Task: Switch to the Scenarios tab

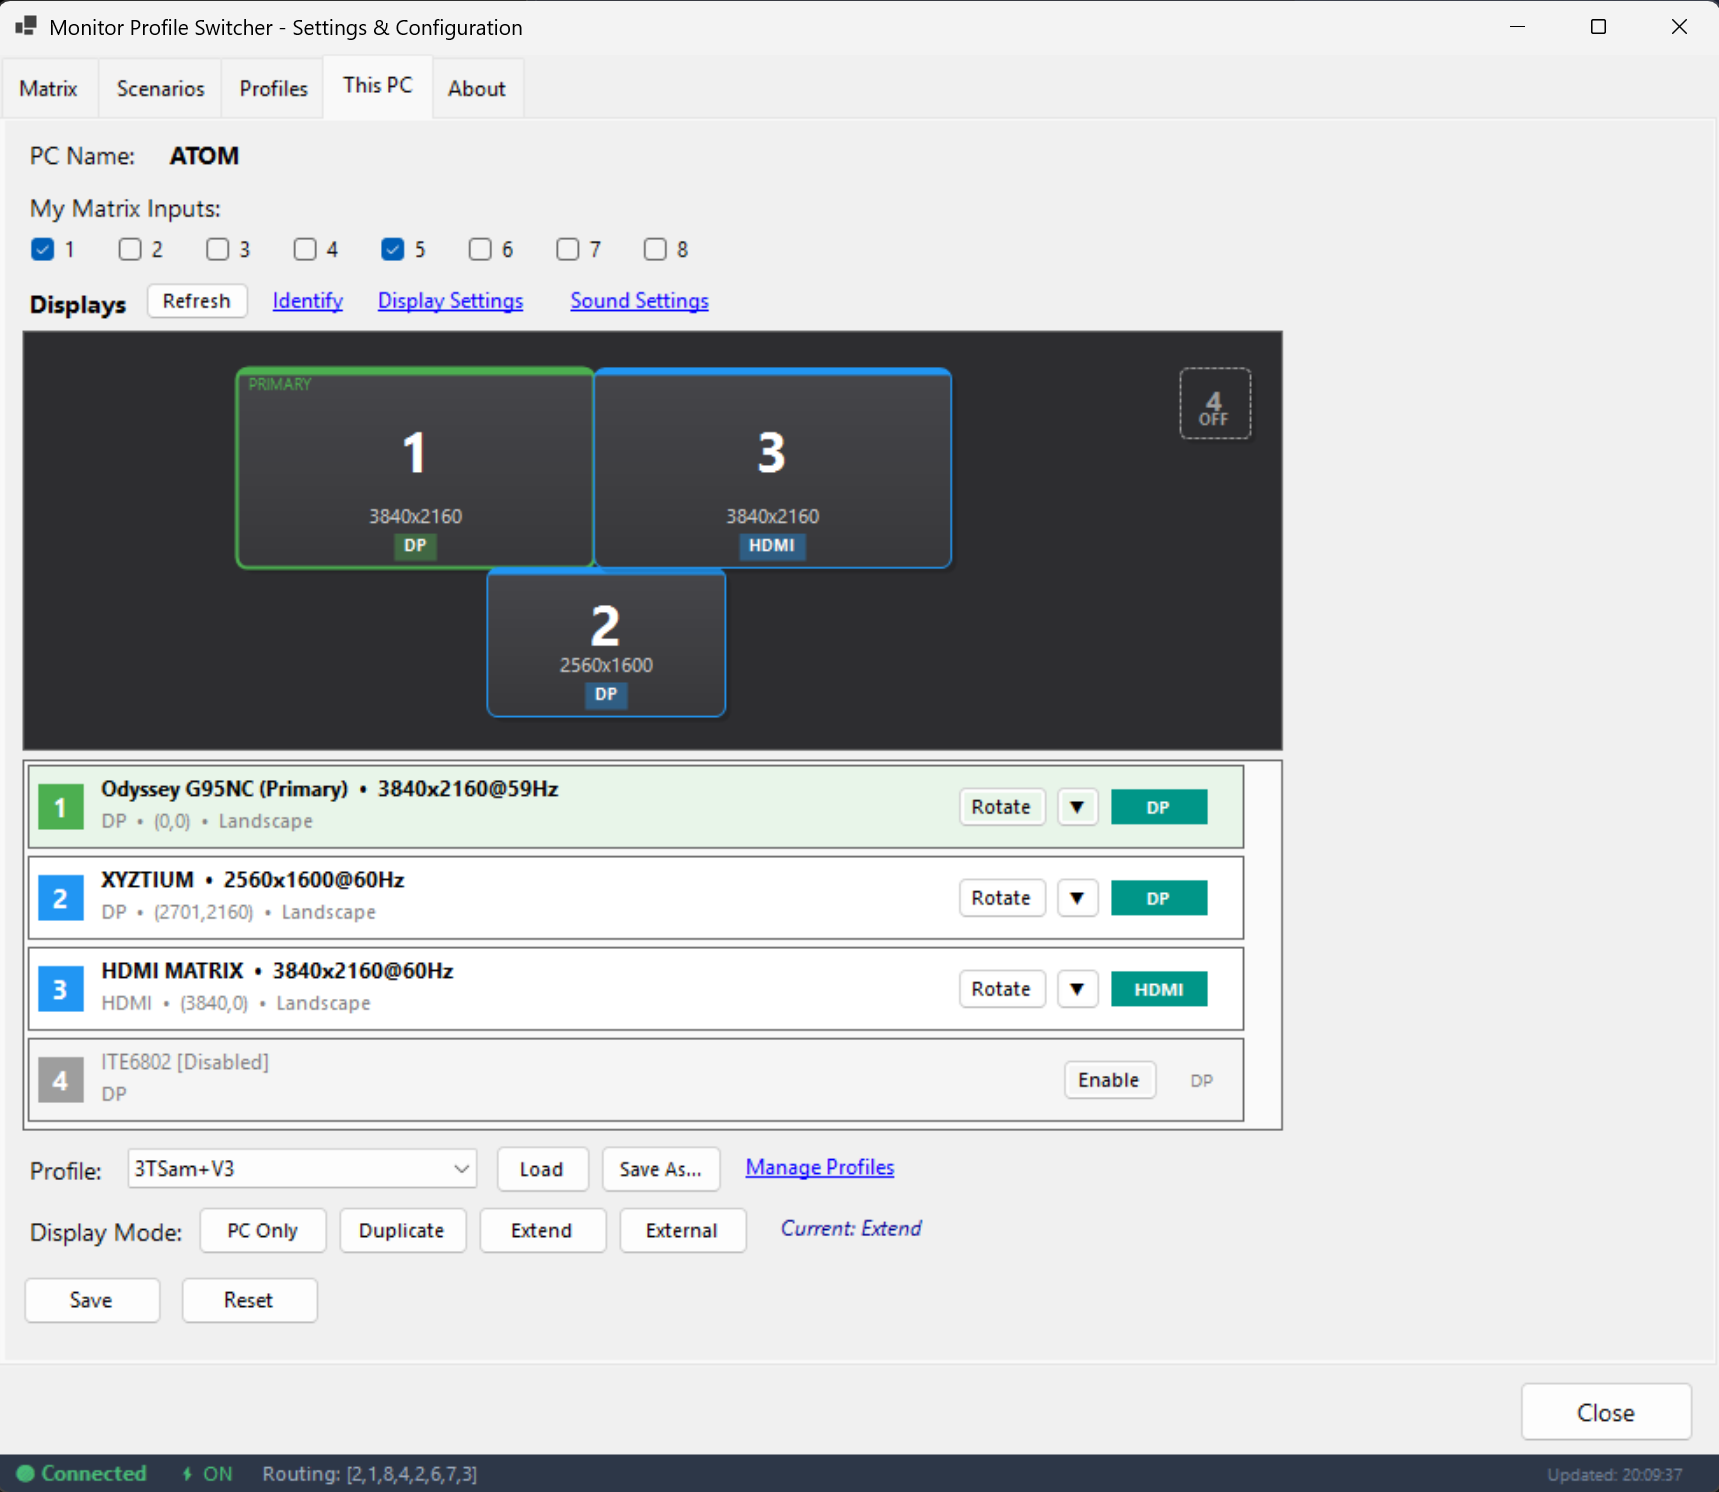Action: pyautogui.click(x=160, y=89)
